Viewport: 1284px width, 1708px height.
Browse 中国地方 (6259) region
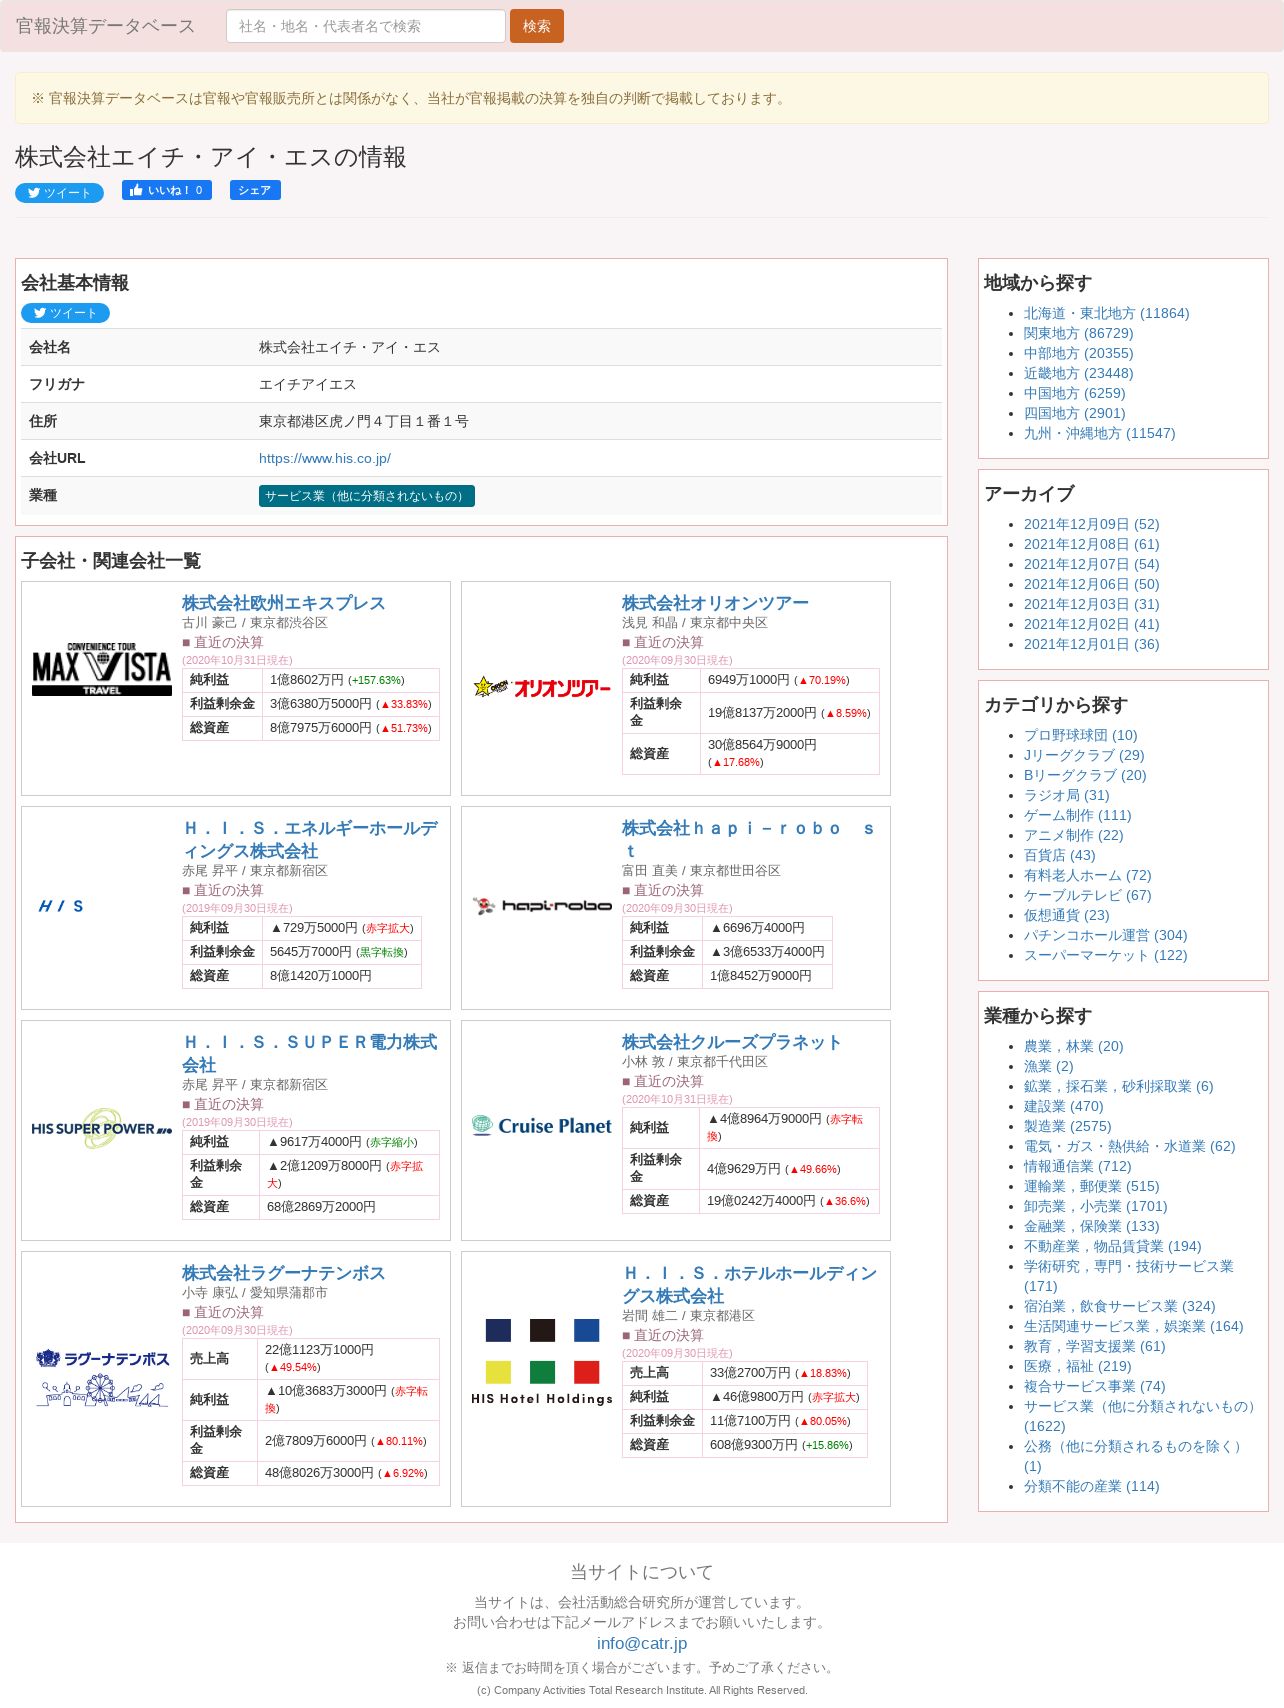[x=1074, y=393]
